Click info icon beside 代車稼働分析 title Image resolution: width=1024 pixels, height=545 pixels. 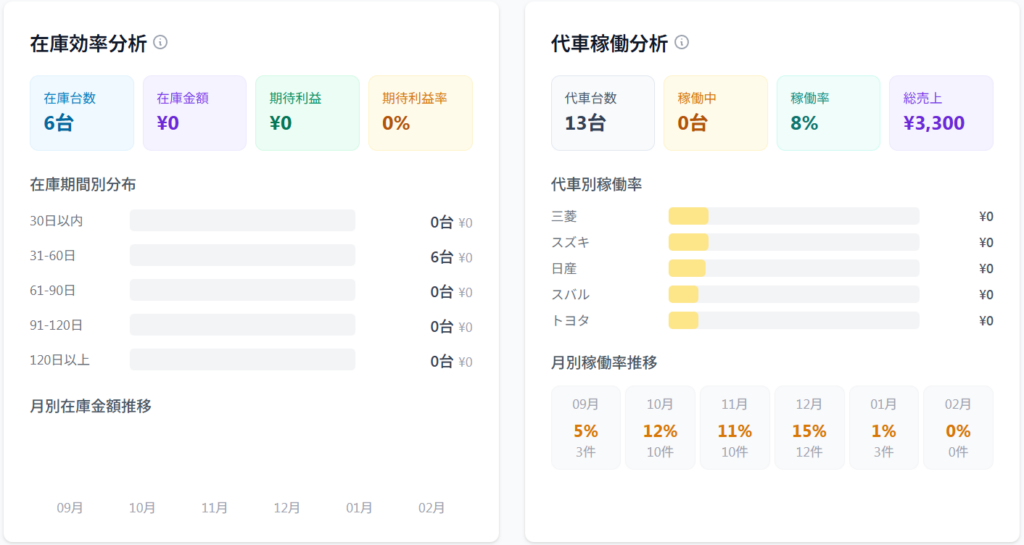(682, 43)
